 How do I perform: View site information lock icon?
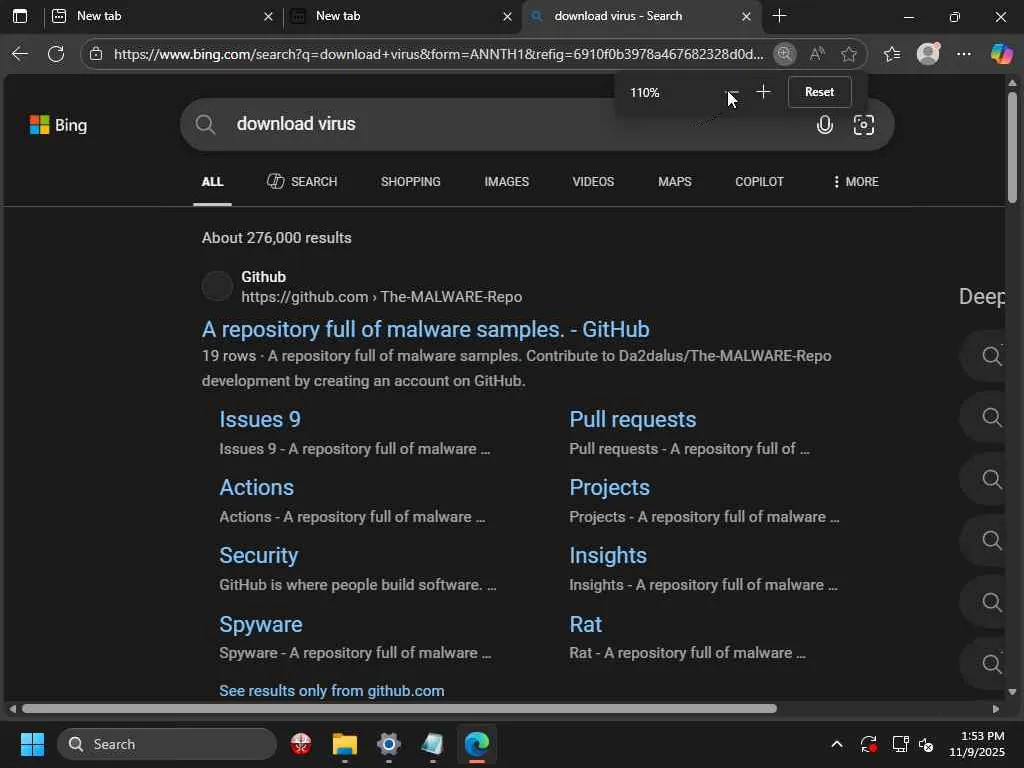(96, 54)
